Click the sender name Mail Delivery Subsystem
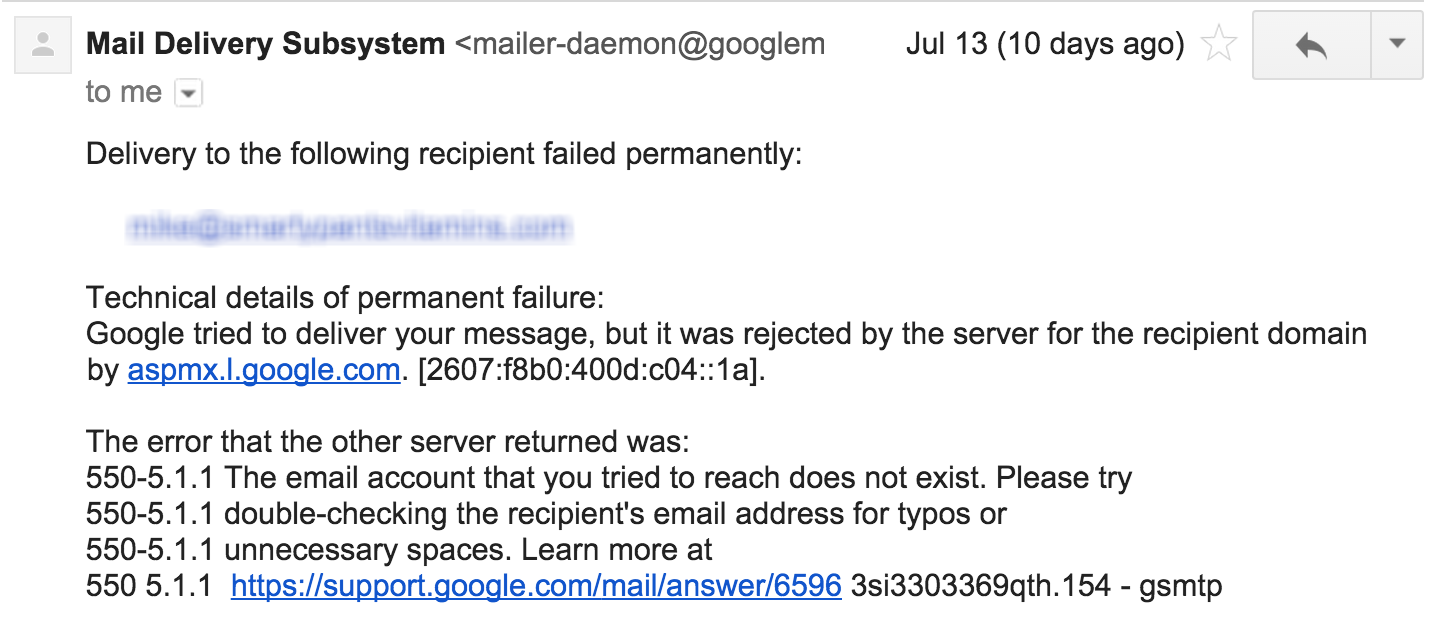1436x618 pixels. coord(265,44)
